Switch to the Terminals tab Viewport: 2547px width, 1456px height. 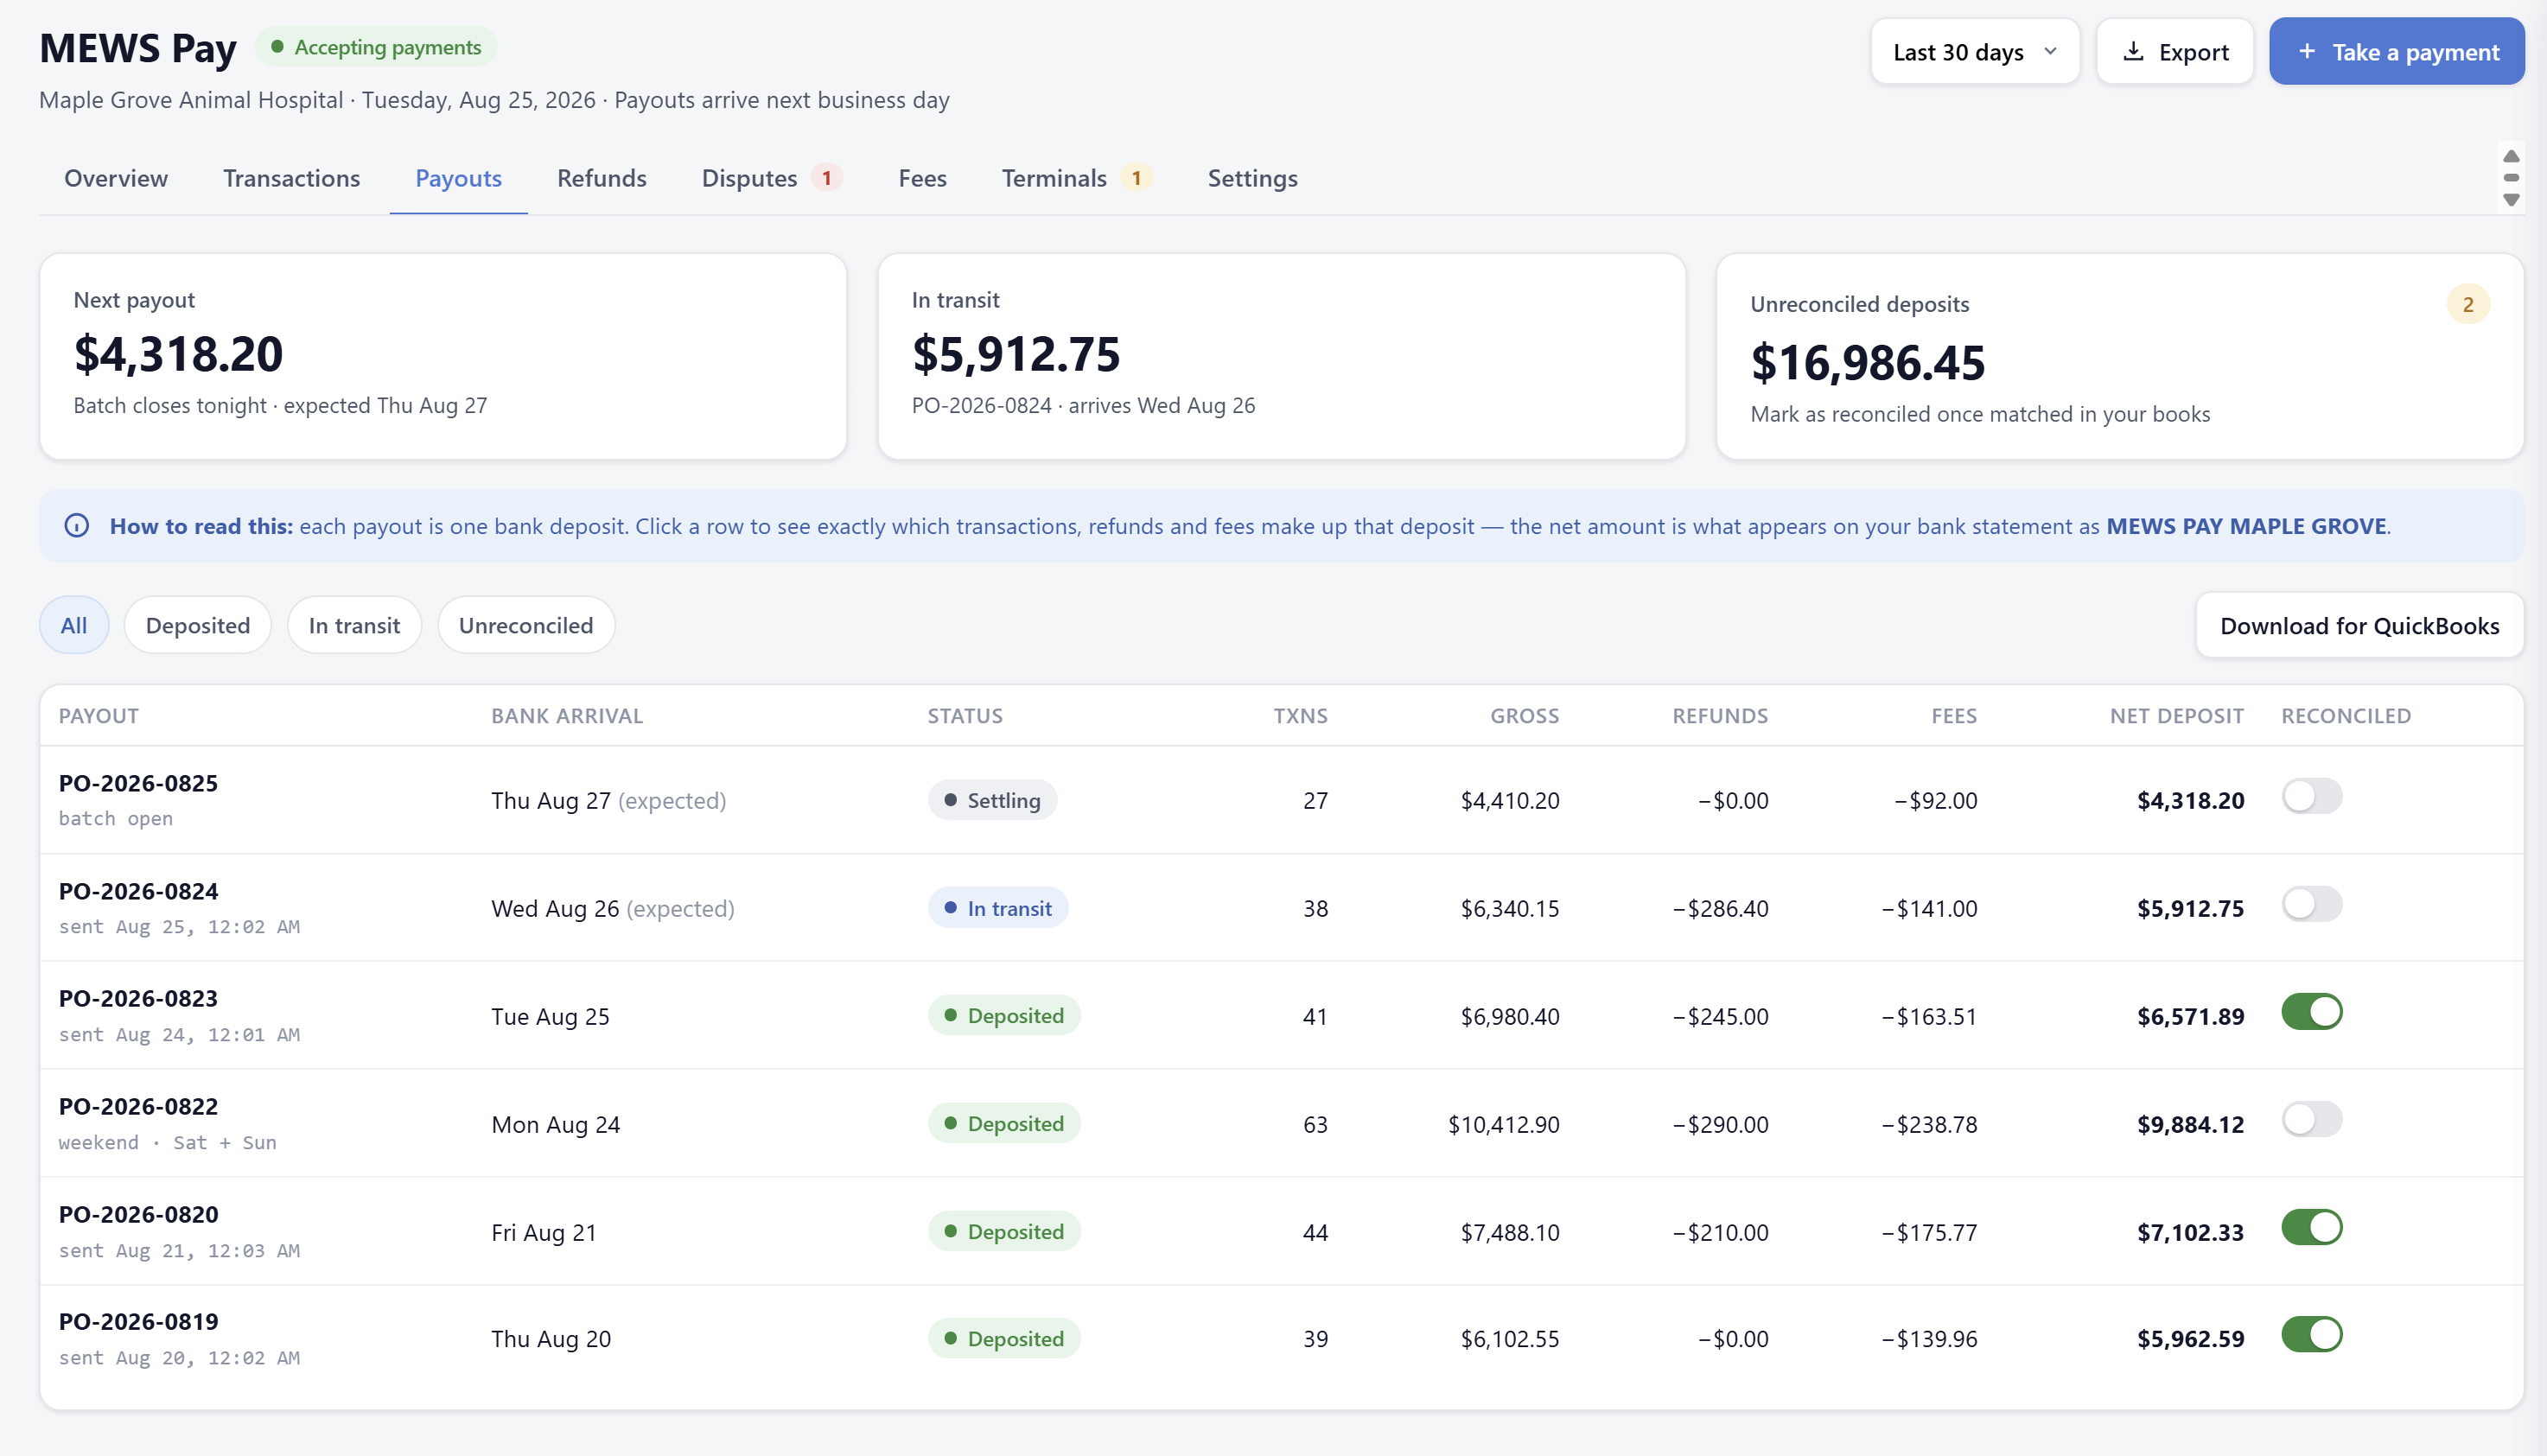[1076, 178]
